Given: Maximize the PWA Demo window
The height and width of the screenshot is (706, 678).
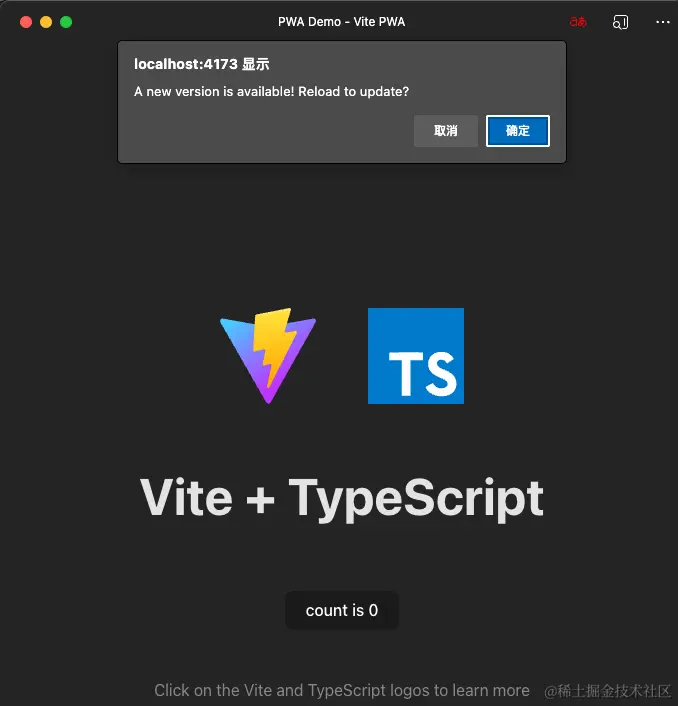Looking at the screenshot, I should 66,22.
